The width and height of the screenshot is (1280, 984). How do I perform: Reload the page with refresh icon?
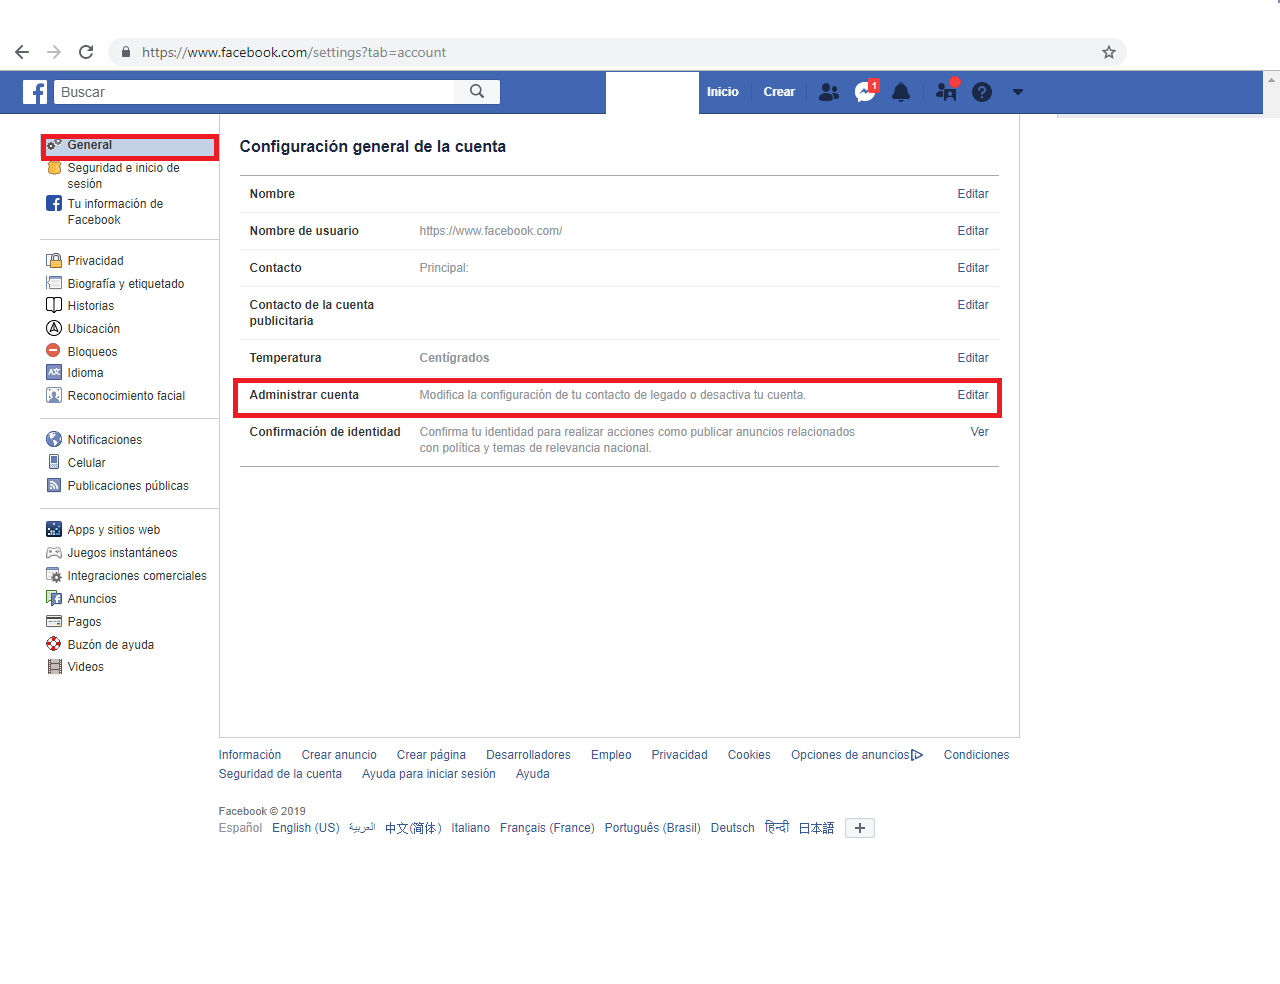coord(86,52)
